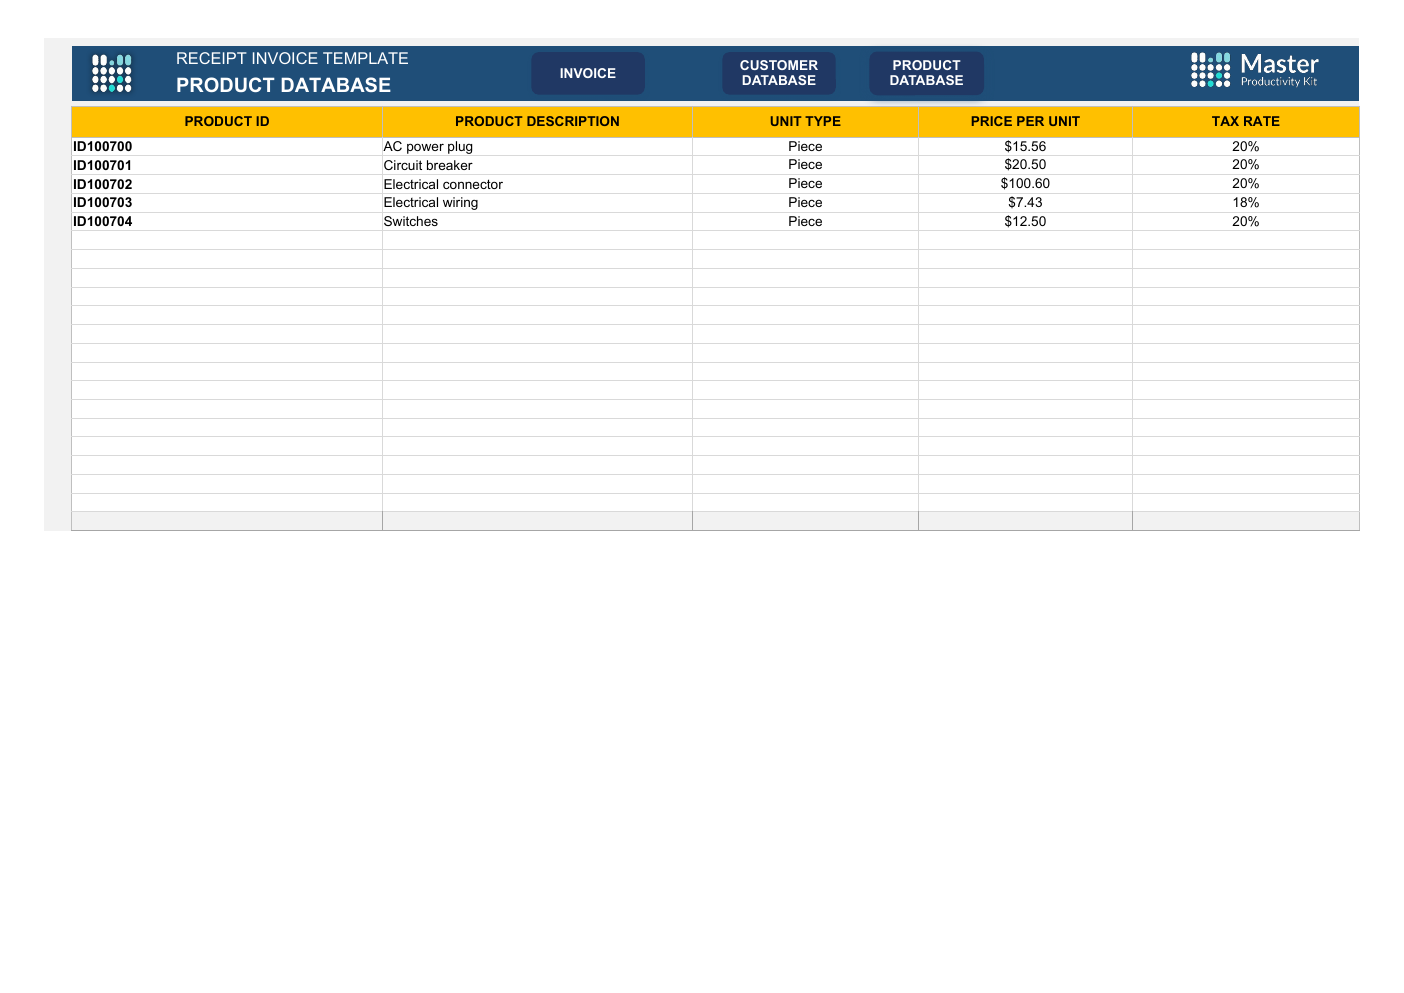Click the Circuit breaker description cell

(537, 166)
